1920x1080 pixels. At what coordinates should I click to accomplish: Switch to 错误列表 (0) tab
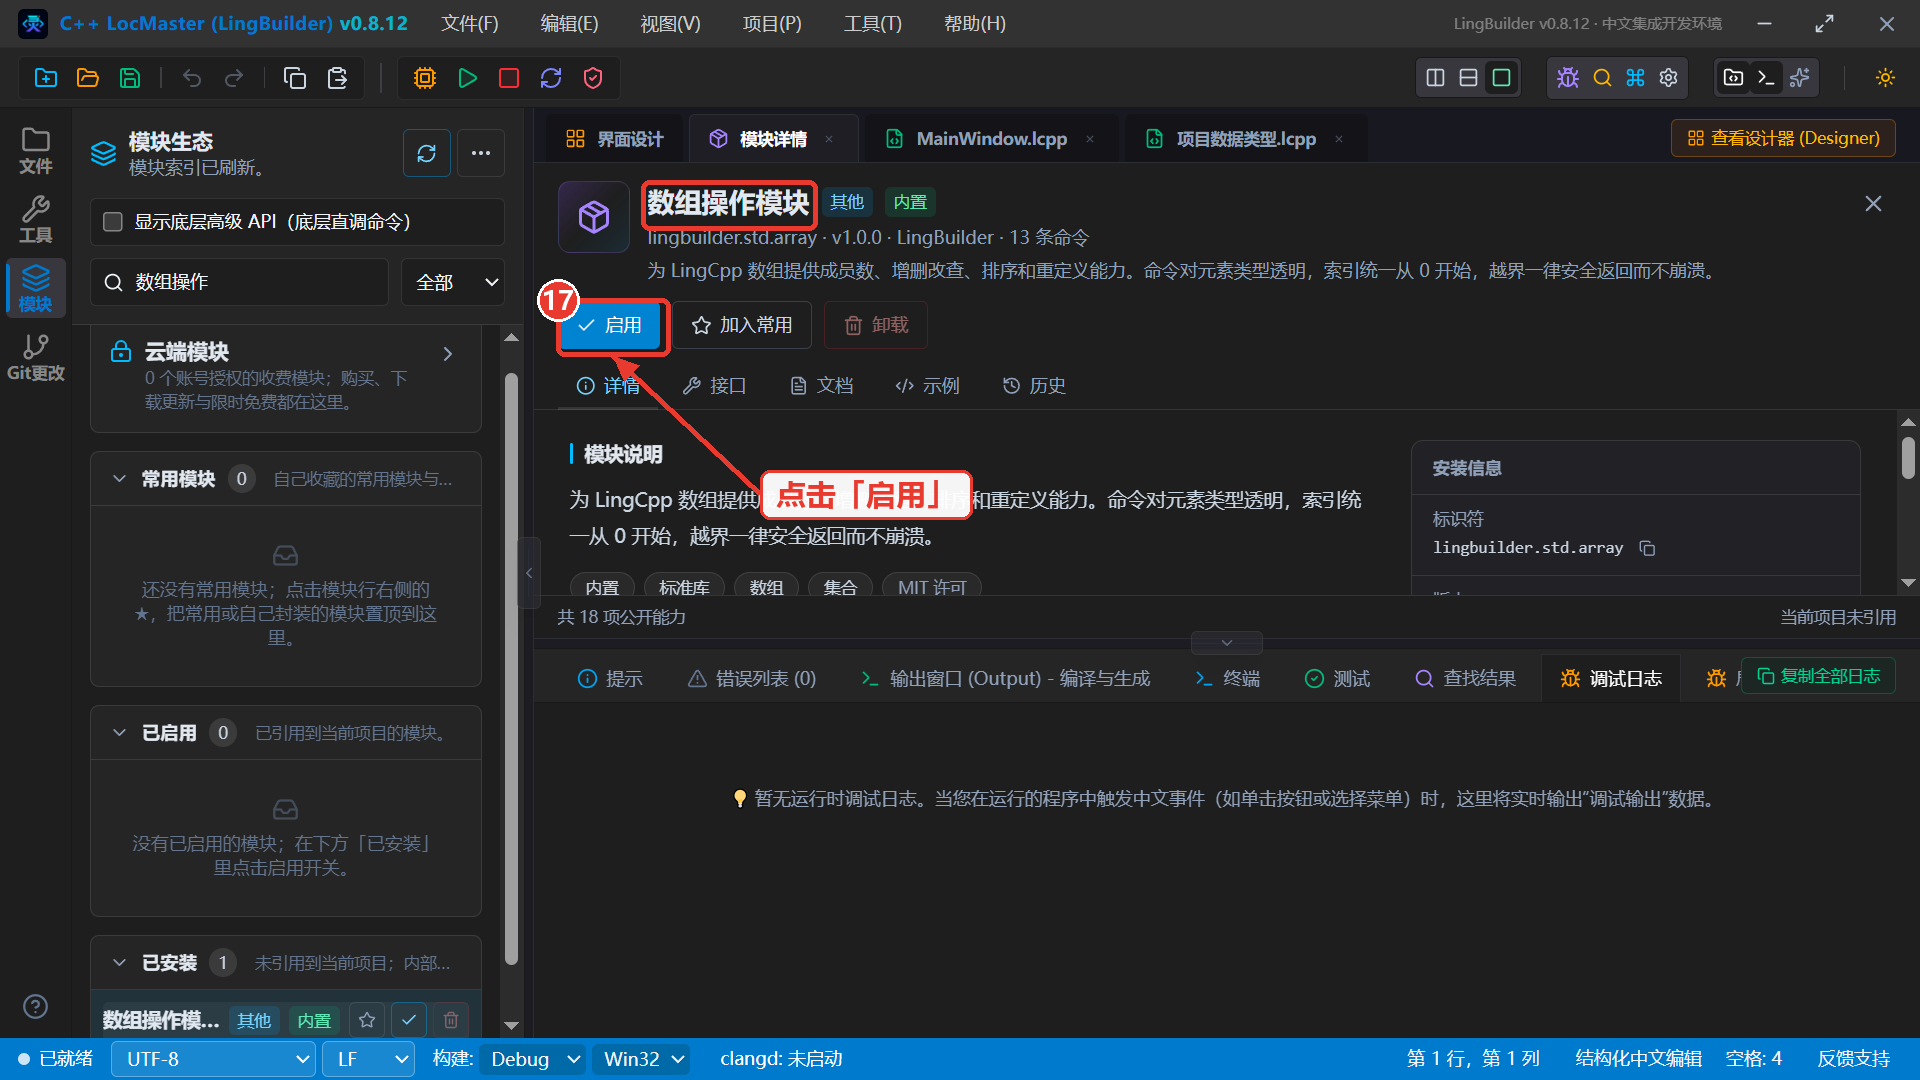pyautogui.click(x=752, y=679)
